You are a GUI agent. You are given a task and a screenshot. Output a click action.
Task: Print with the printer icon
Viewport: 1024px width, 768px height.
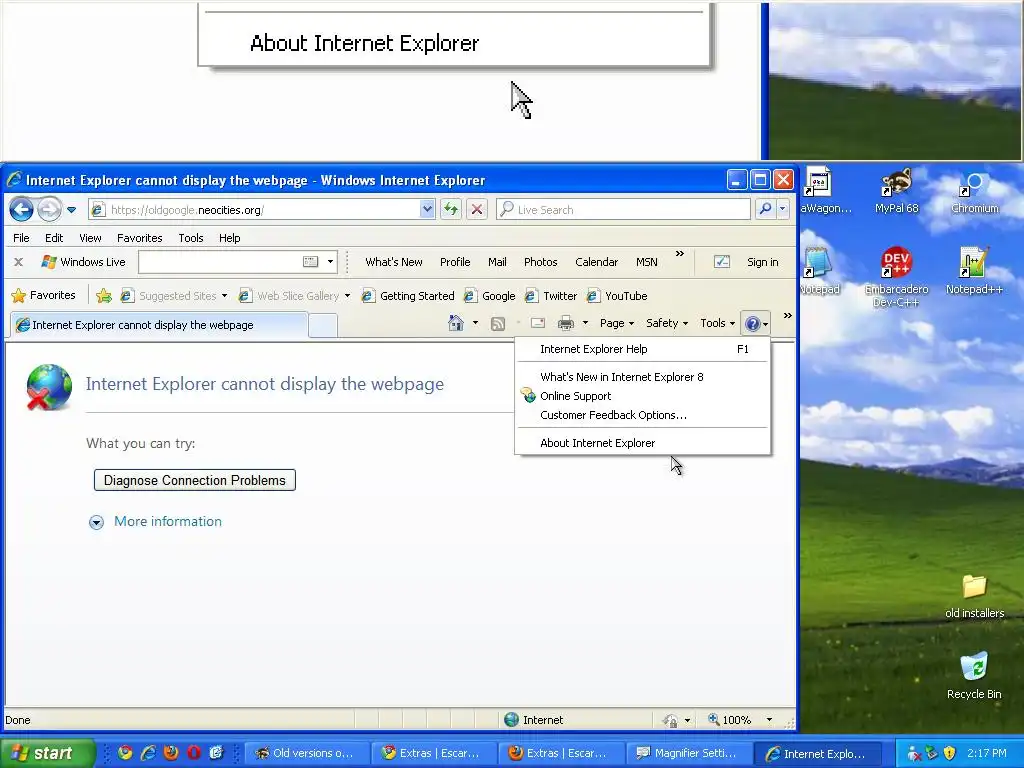566,323
